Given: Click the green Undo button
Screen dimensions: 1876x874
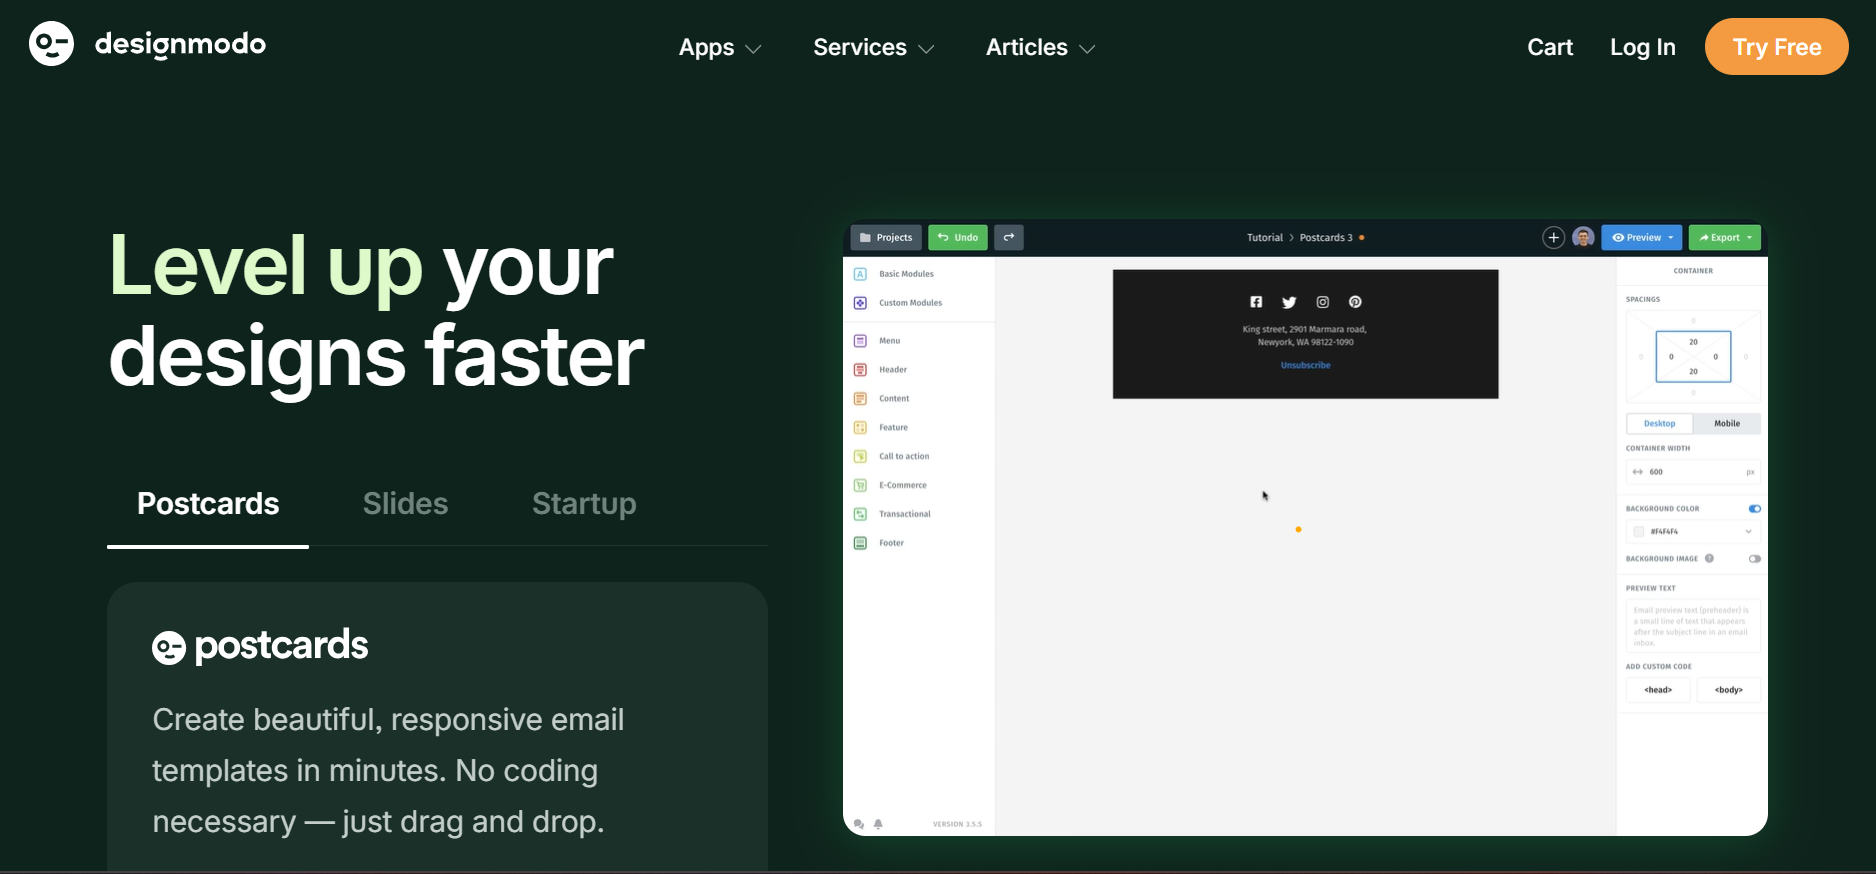Looking at the screenshot, I should point(958,237).
